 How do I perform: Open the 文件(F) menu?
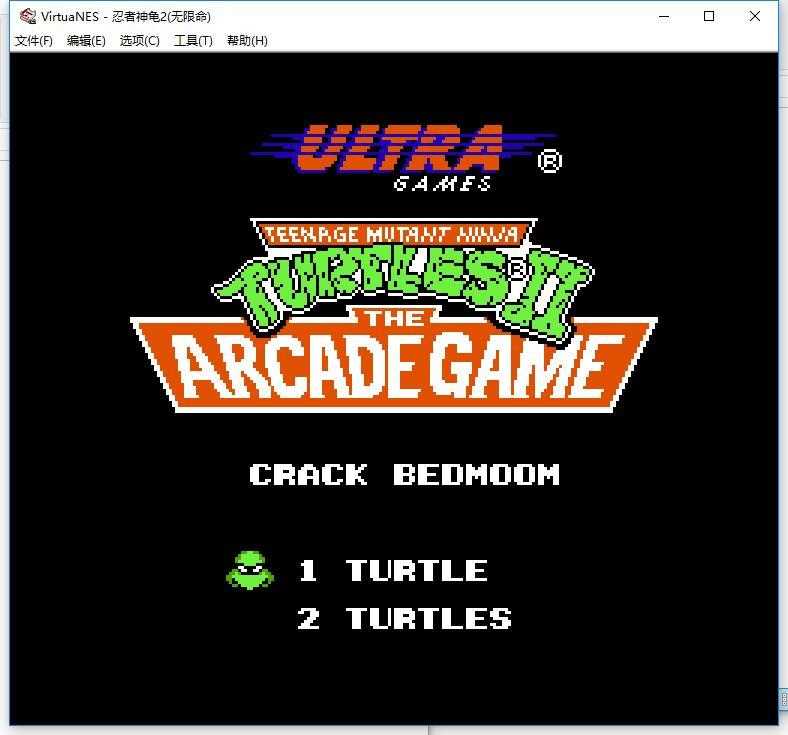pyautogui.click(x=34, y=41)
